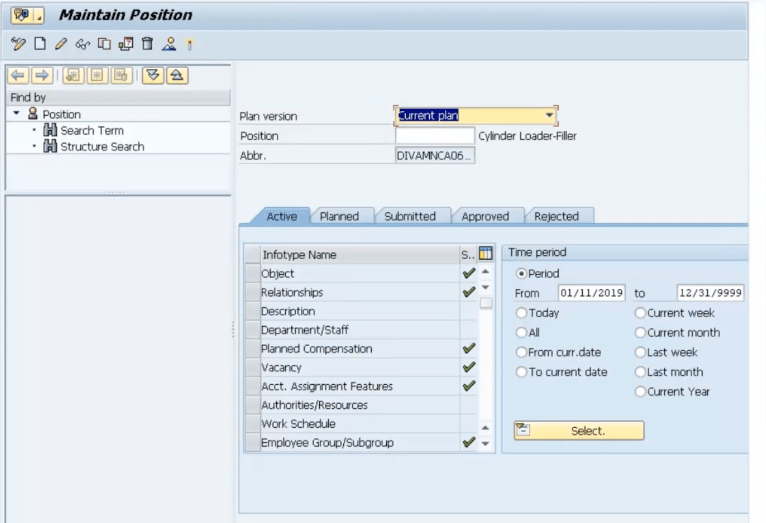Screen dimensions: 766x523
Task: Open the Plan version dropdown
Action: [549, 115]
